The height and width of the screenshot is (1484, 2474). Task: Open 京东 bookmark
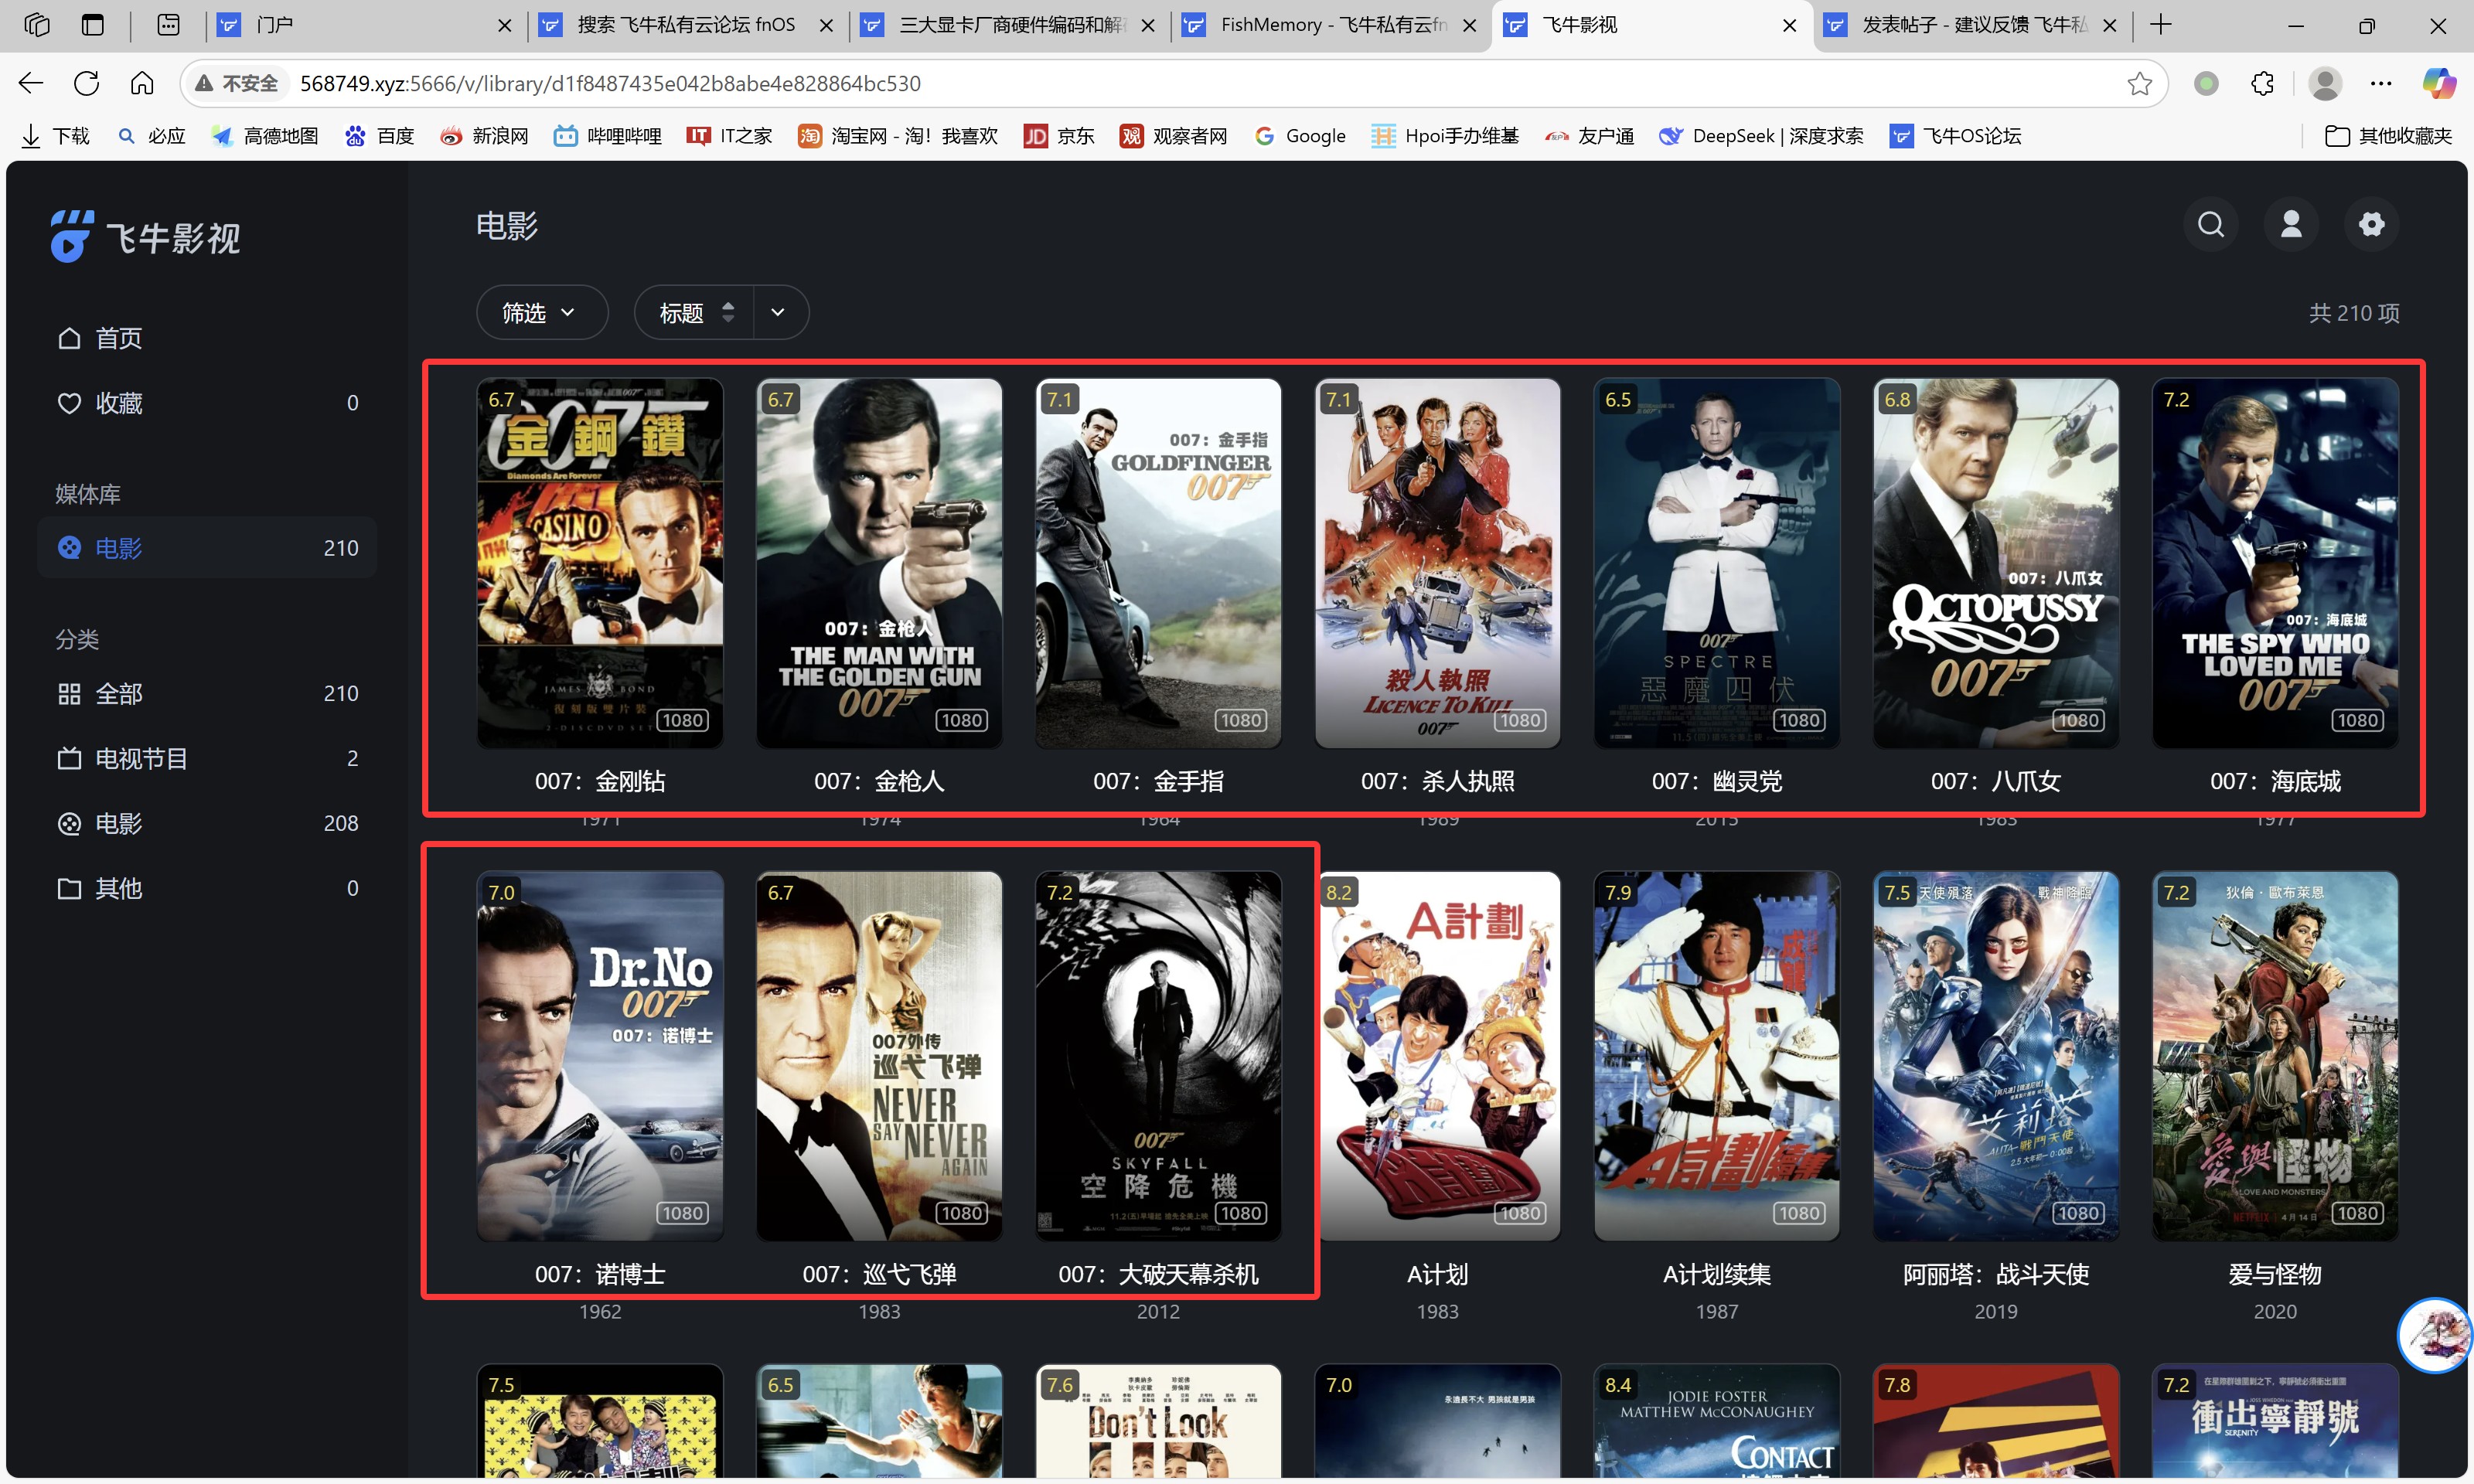(1059, 136)
